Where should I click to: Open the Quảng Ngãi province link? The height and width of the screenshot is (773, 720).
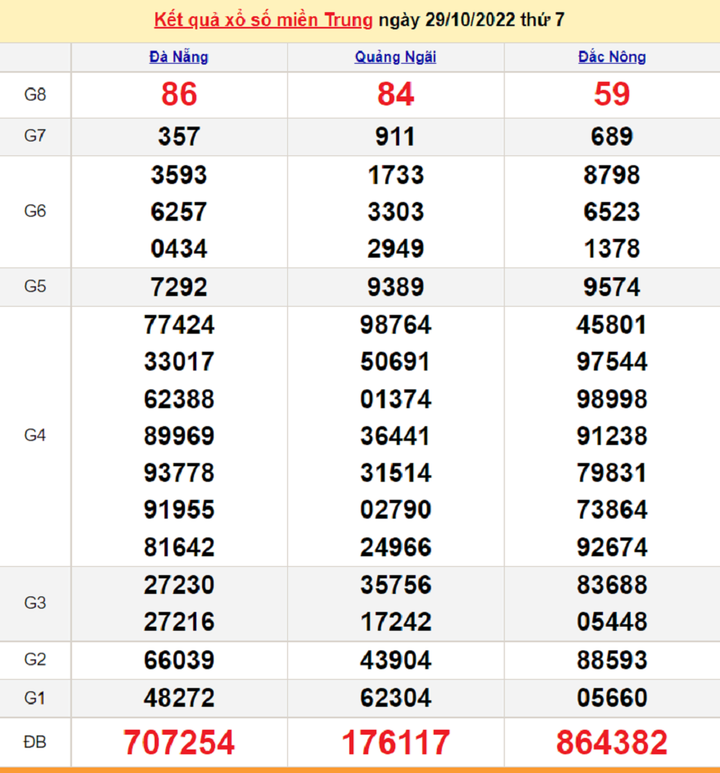pyautogui.click(x=395, y=57)
